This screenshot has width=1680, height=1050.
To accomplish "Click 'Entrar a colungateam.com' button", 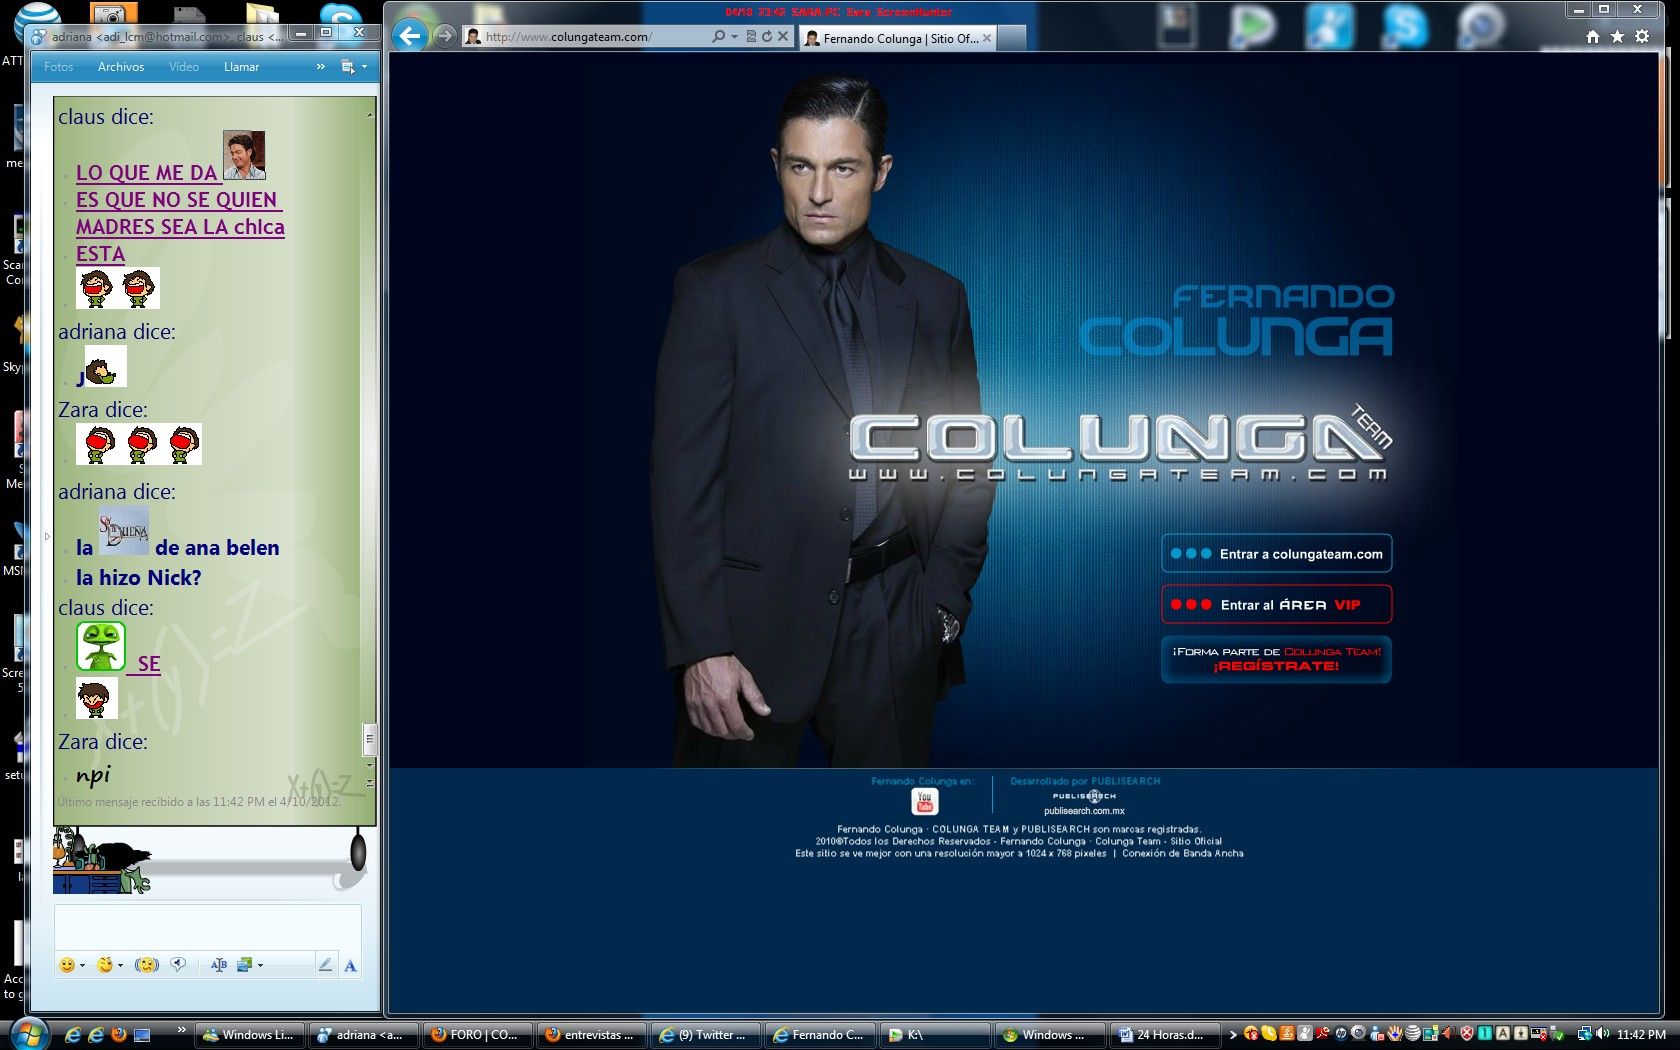I will (1276, 554).
